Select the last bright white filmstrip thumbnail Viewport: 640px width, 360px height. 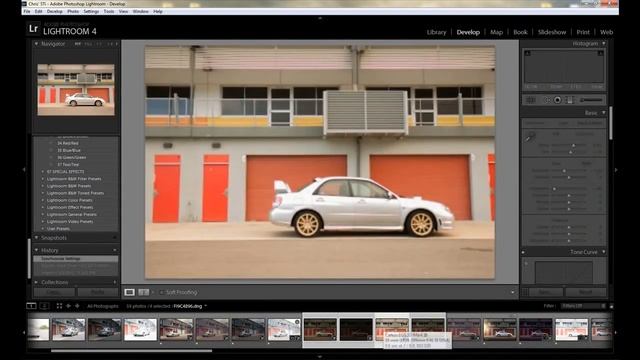tap(571, 329)
